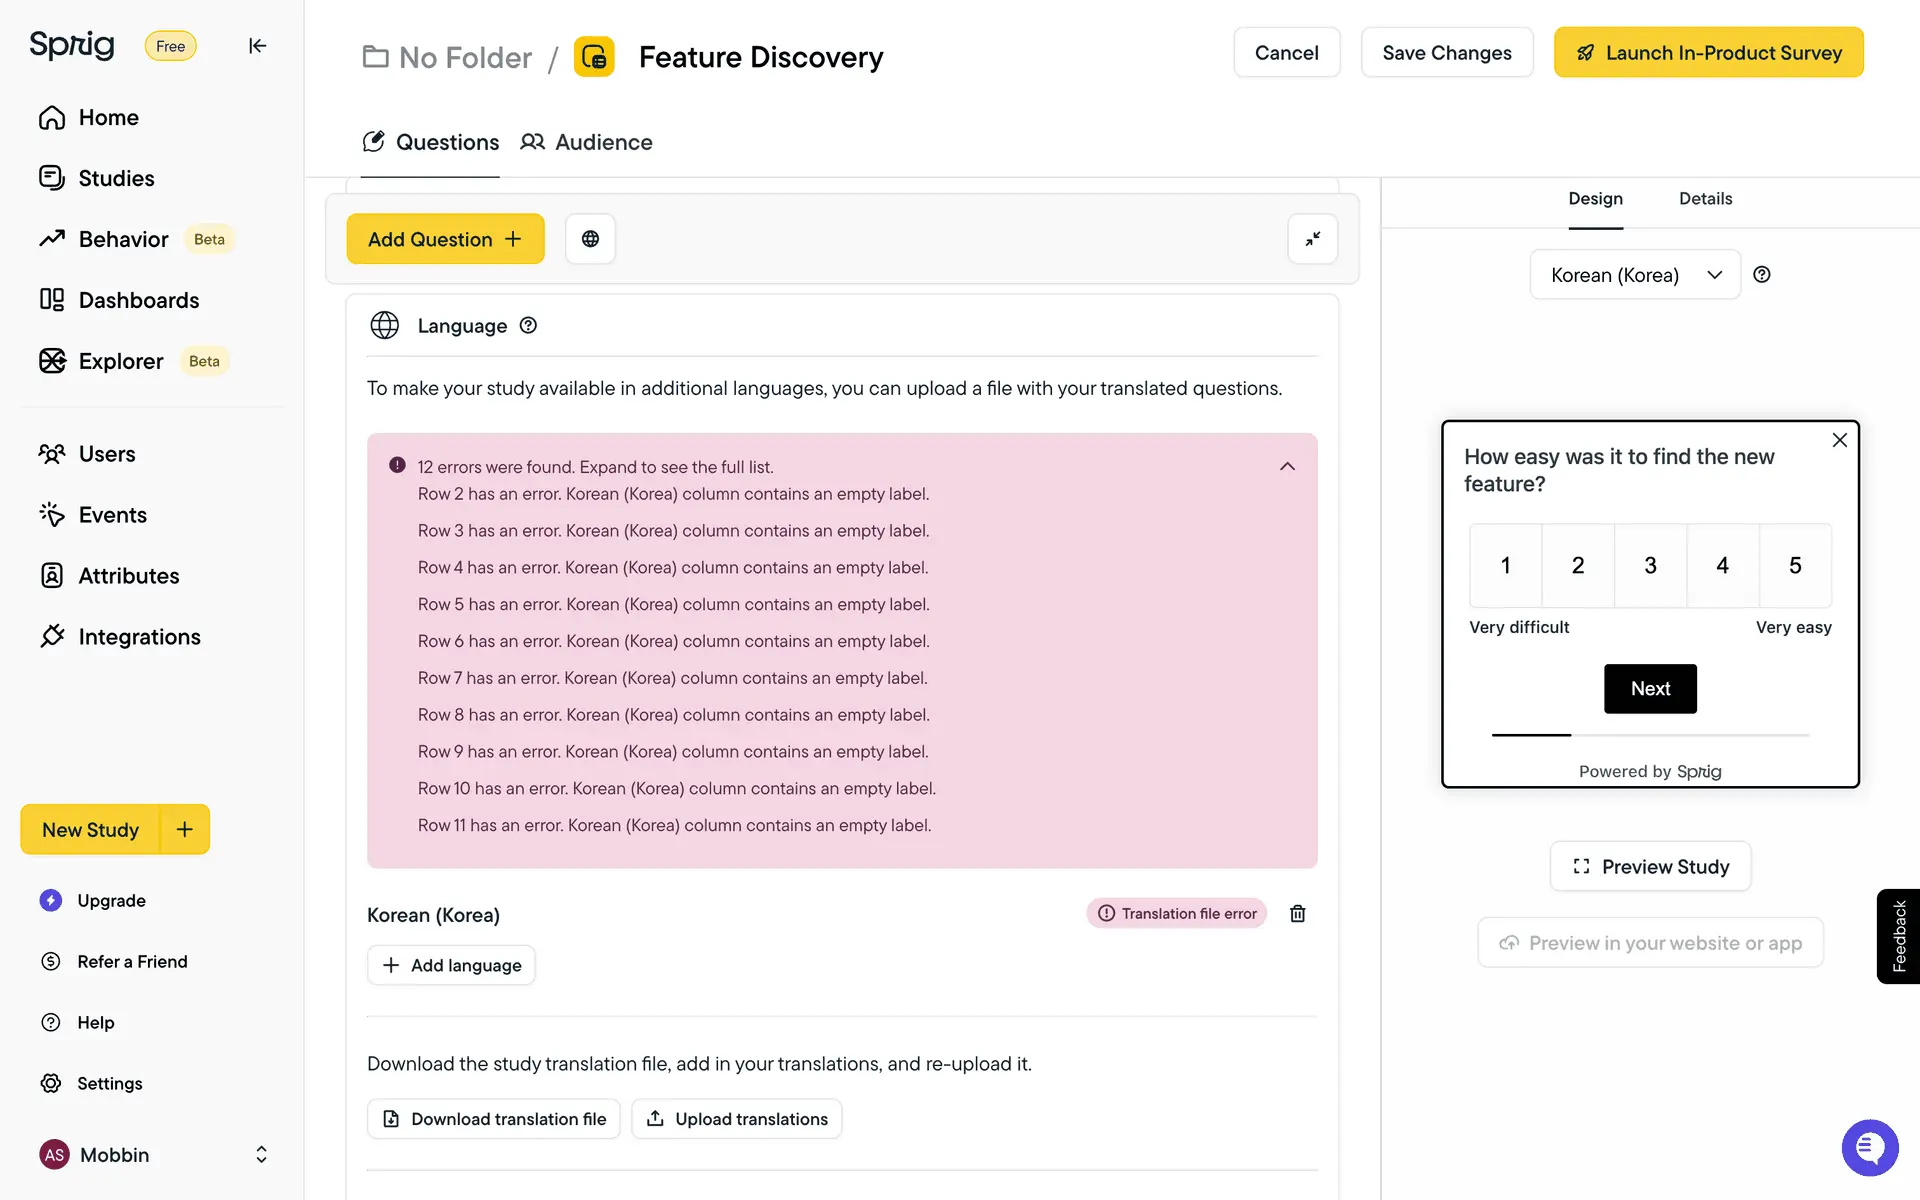Click Upload translations button
This screenshot has height=1200, width=1920.
737,1119
